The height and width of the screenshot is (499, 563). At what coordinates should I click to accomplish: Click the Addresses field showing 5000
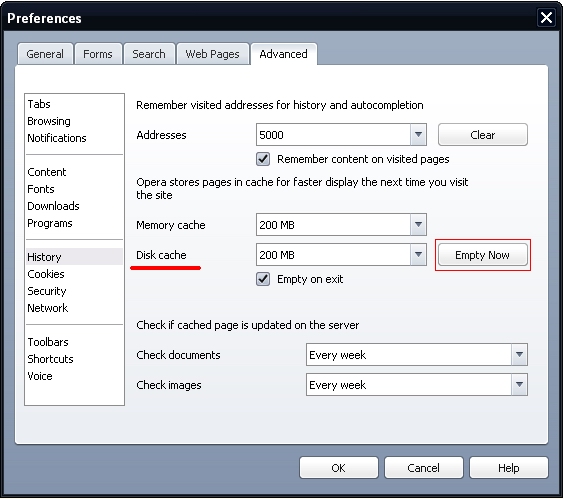coord(334,135)
